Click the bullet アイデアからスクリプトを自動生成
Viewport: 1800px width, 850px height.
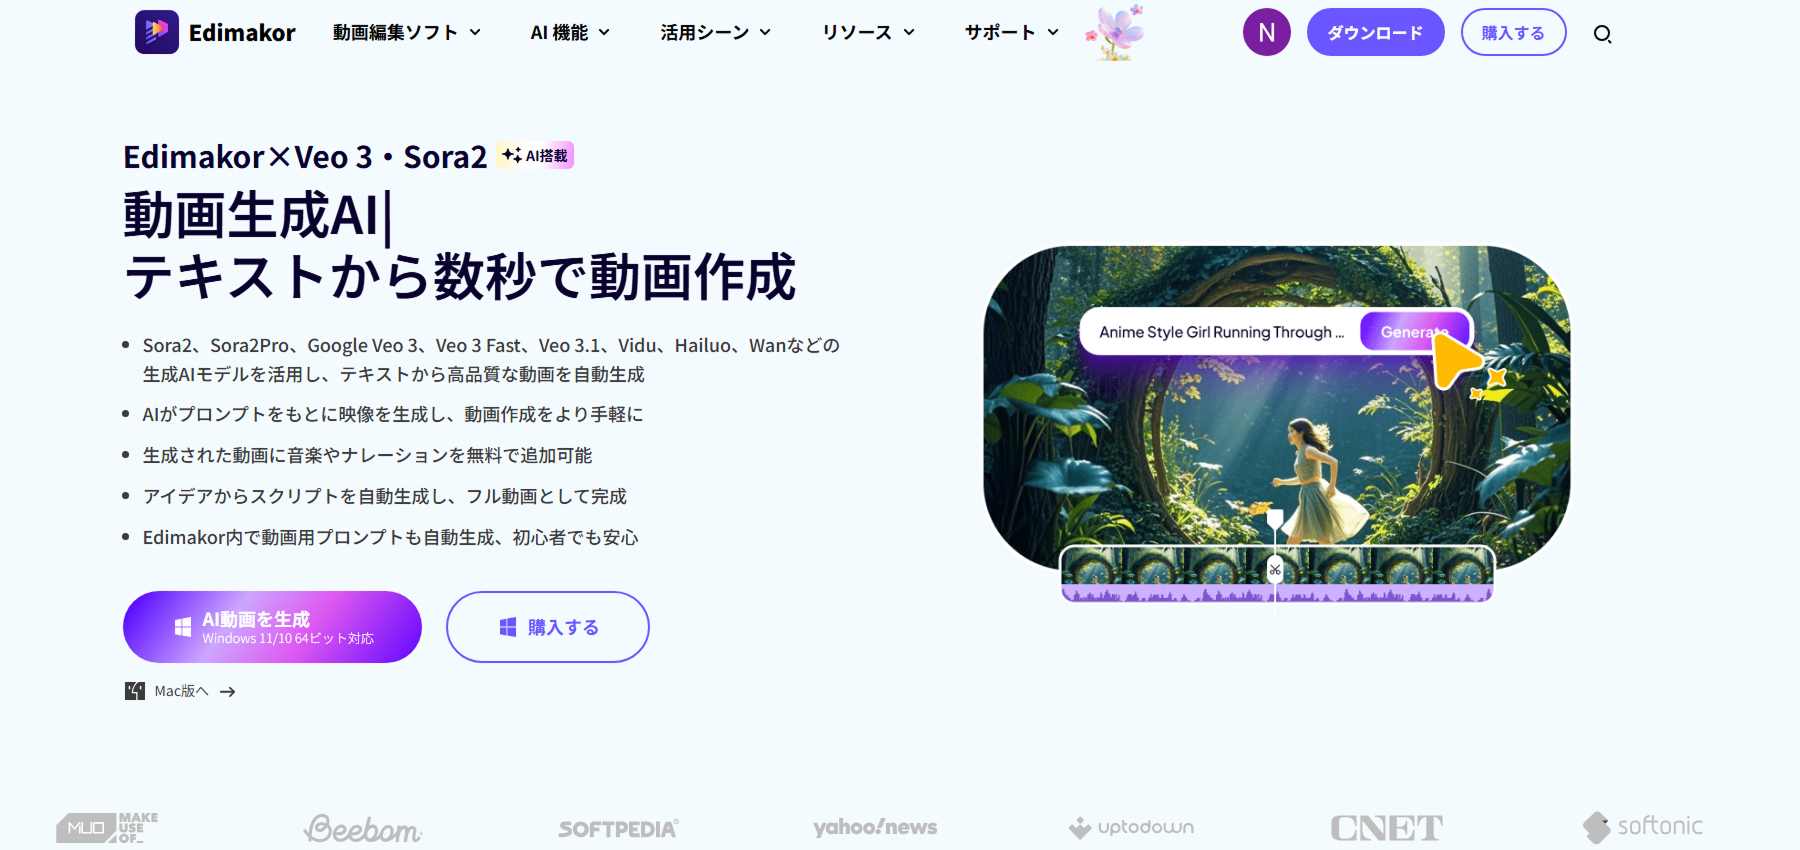click(385, 496)
